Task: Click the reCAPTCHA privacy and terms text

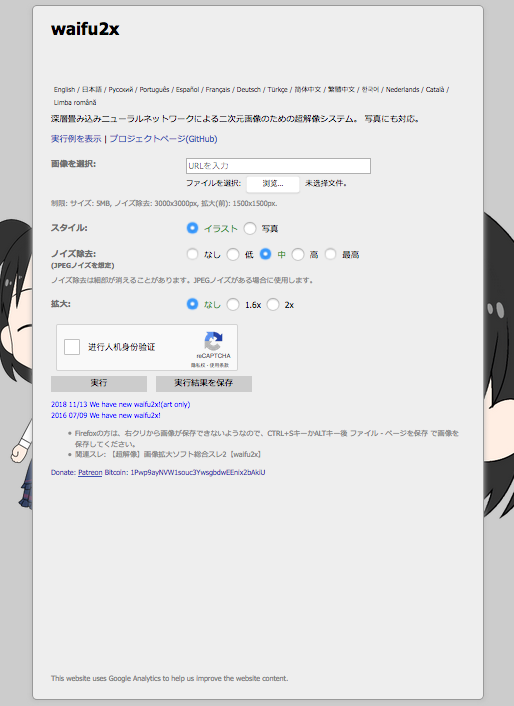Action: [x=210, y=365]
